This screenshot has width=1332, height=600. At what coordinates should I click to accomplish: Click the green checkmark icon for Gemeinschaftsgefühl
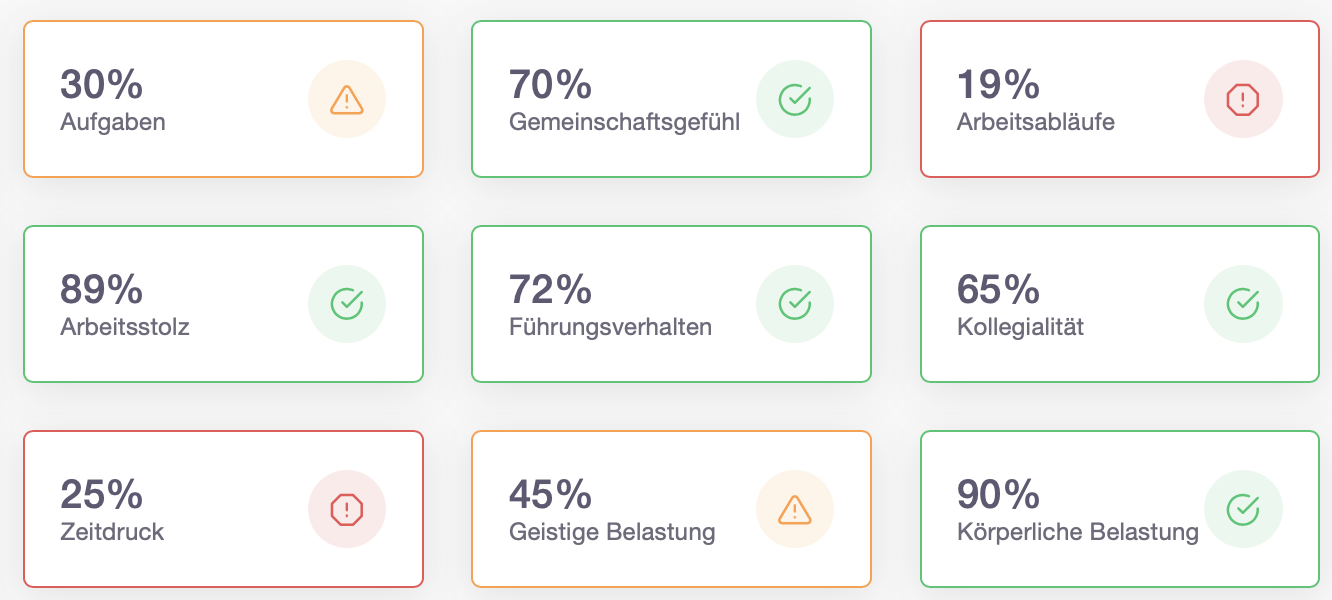[x=795, y=99]
